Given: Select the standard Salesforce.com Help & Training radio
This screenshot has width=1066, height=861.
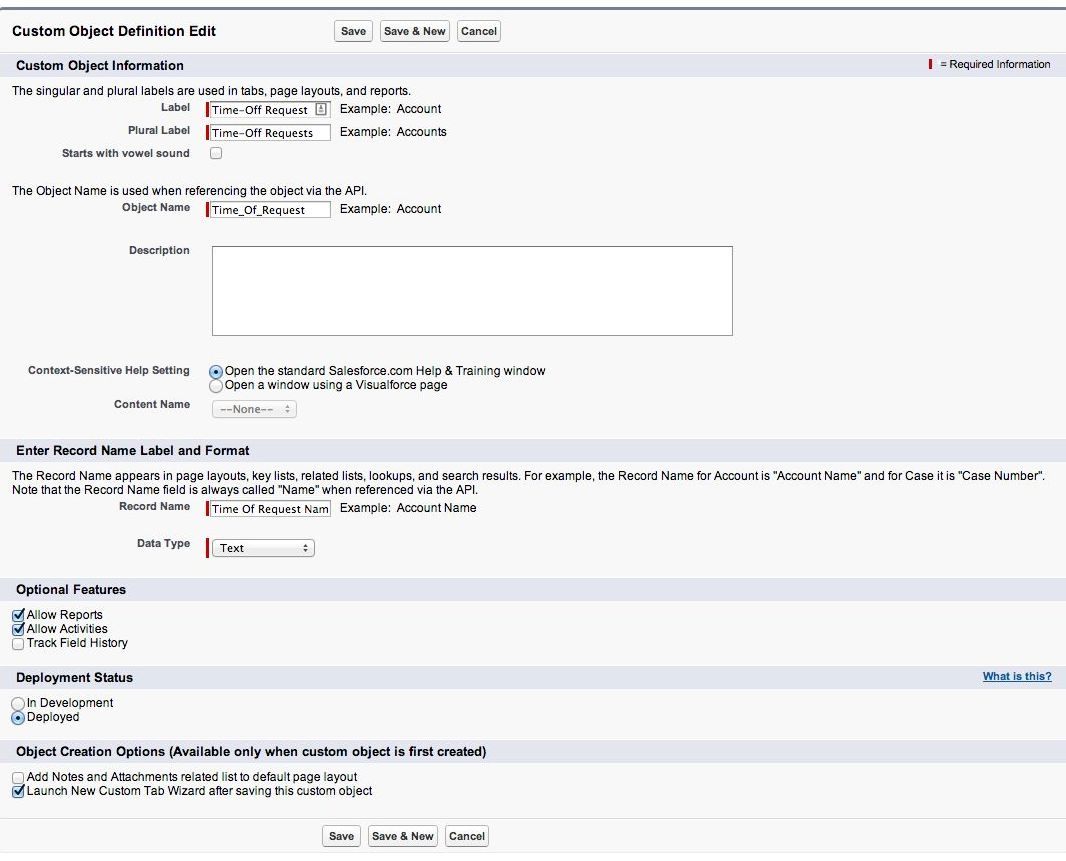Looking at the screenshot, I should (x=216, y=372).
